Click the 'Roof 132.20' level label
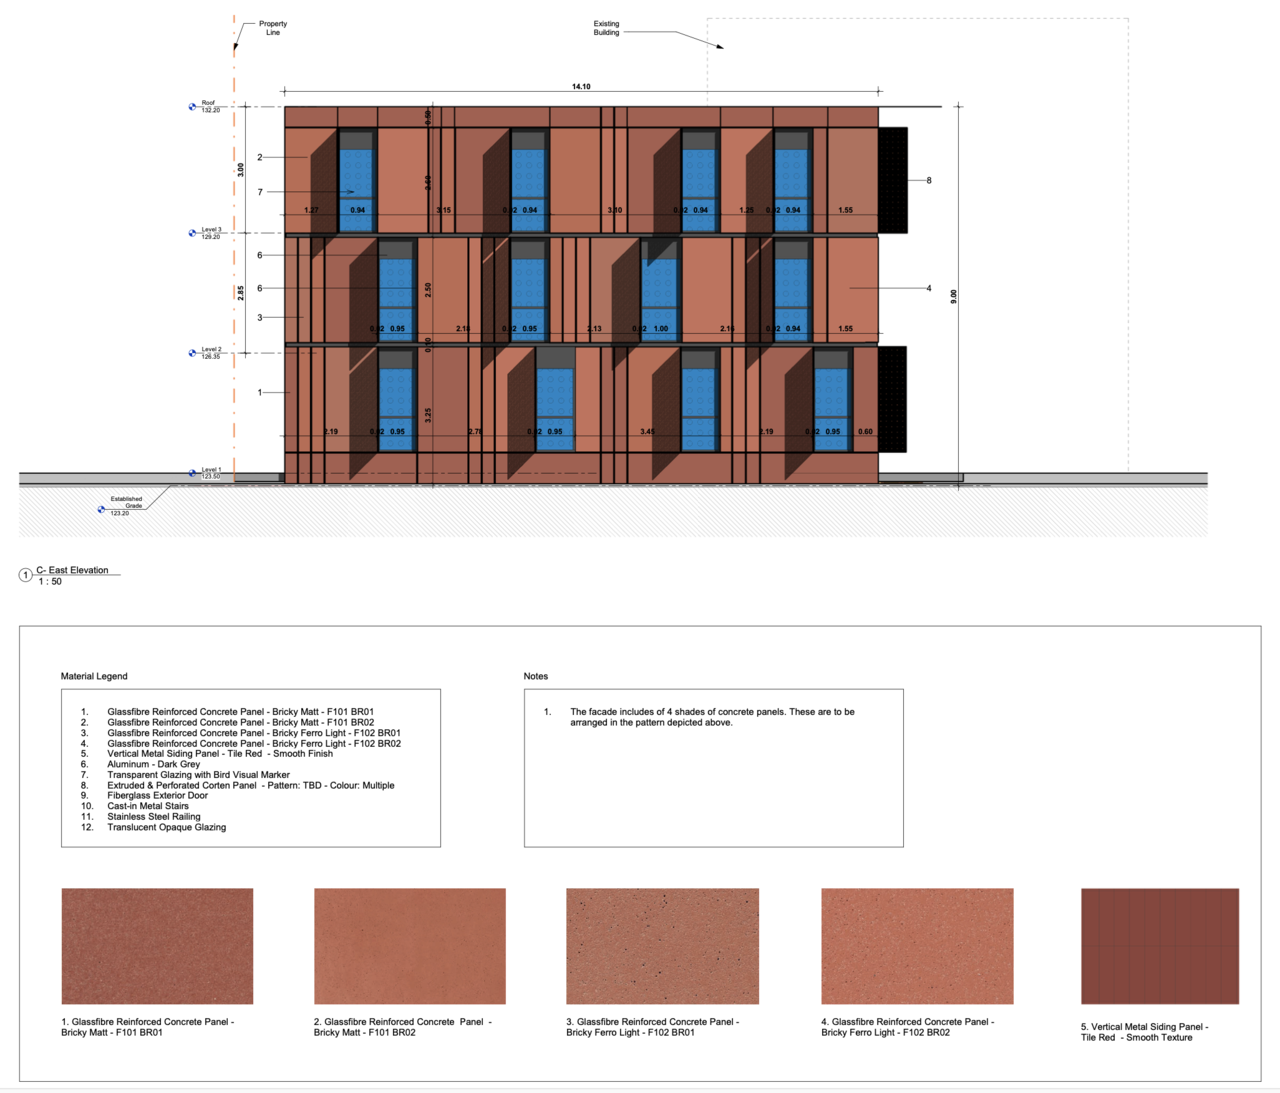Screen dimensions: 1280x1093 coord(210,106)
